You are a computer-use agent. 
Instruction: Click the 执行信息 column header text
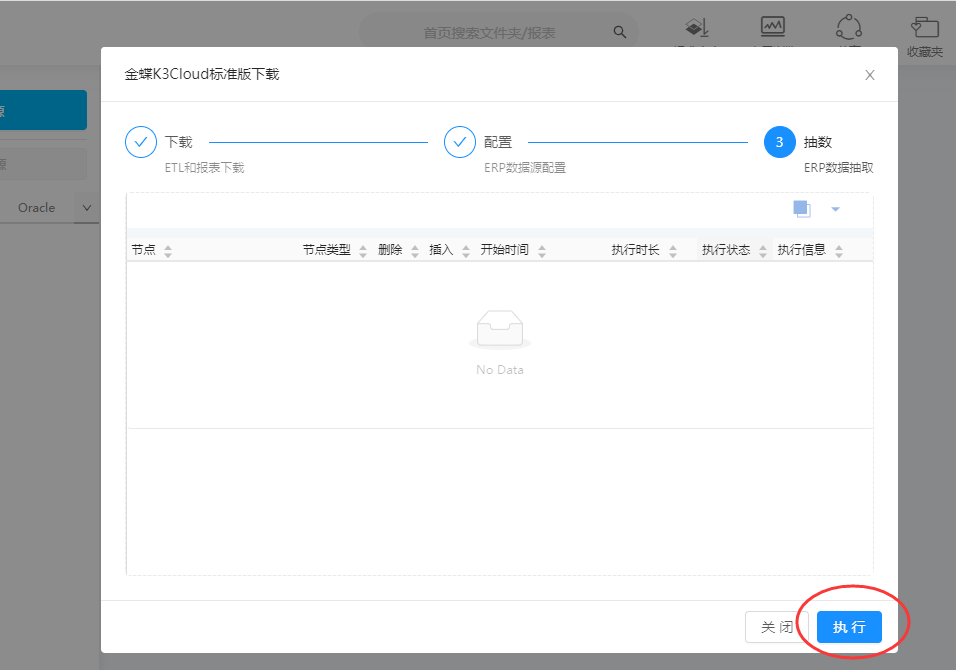tap(802, 250)
